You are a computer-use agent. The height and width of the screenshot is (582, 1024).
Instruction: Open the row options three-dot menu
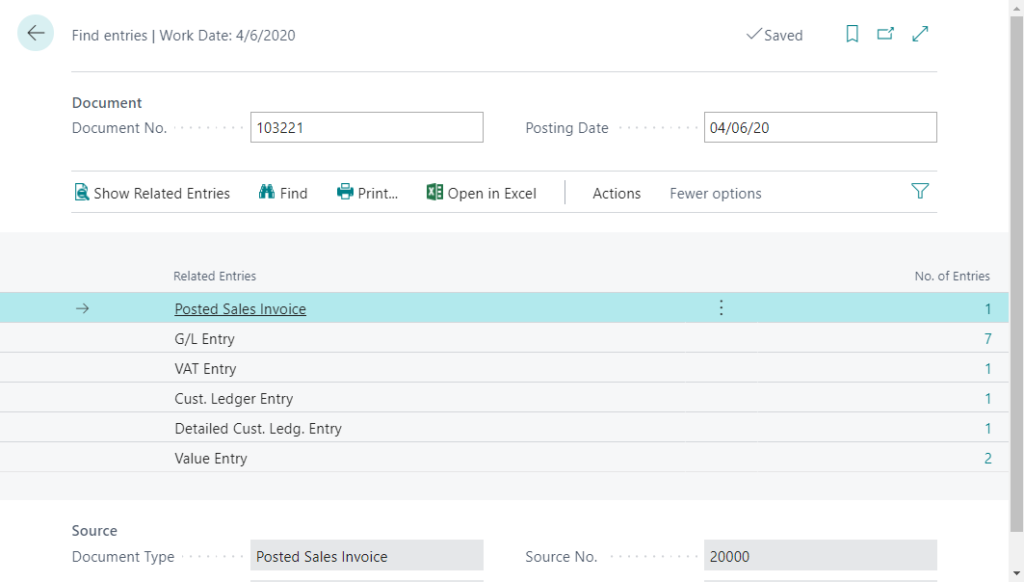[x=721, y=308]
